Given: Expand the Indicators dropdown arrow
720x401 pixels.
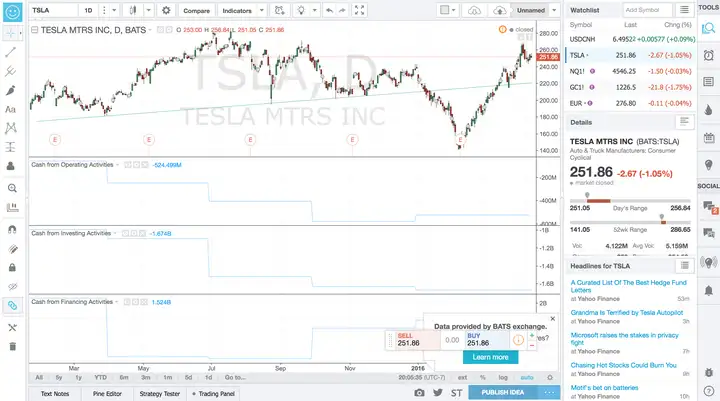Looking at the screenshot, I should (261, 10).
